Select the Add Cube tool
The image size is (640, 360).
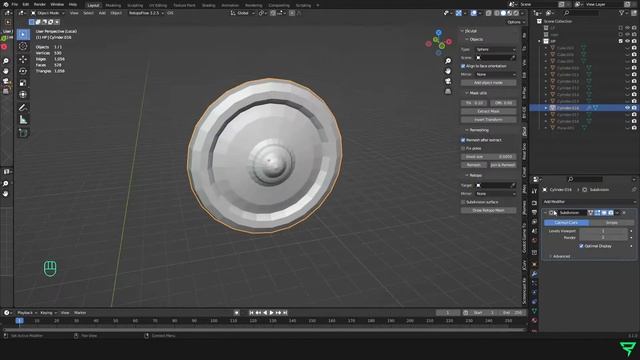[x=23, y=133]
